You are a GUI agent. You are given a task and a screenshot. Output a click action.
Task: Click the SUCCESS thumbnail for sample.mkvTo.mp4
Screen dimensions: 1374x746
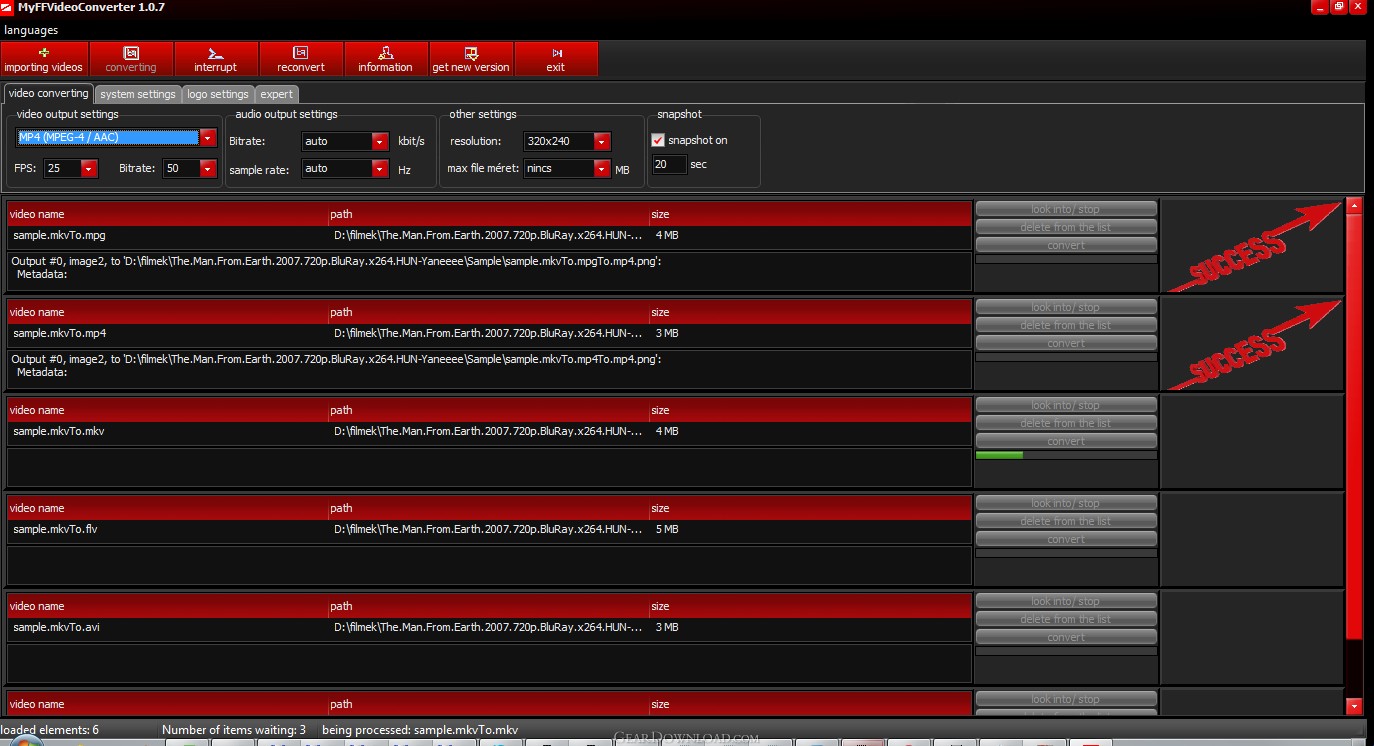click(1252, 343)
